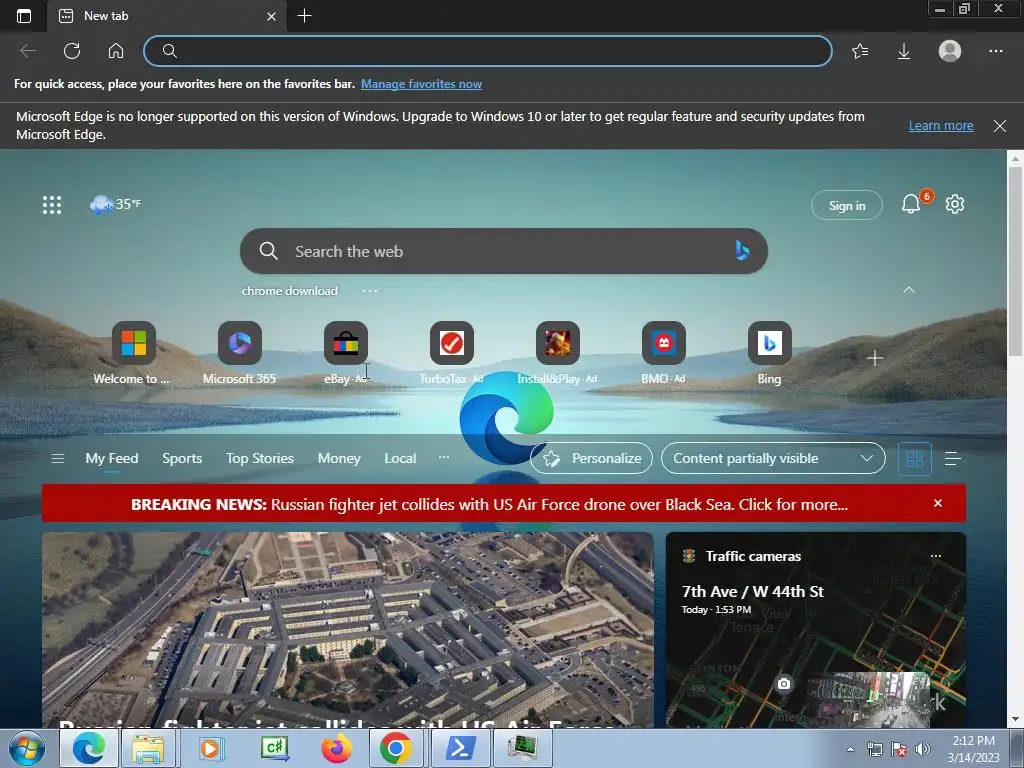Click the Personalize button
This screenshot has height=768, width=1024.
tap(591, 458)
